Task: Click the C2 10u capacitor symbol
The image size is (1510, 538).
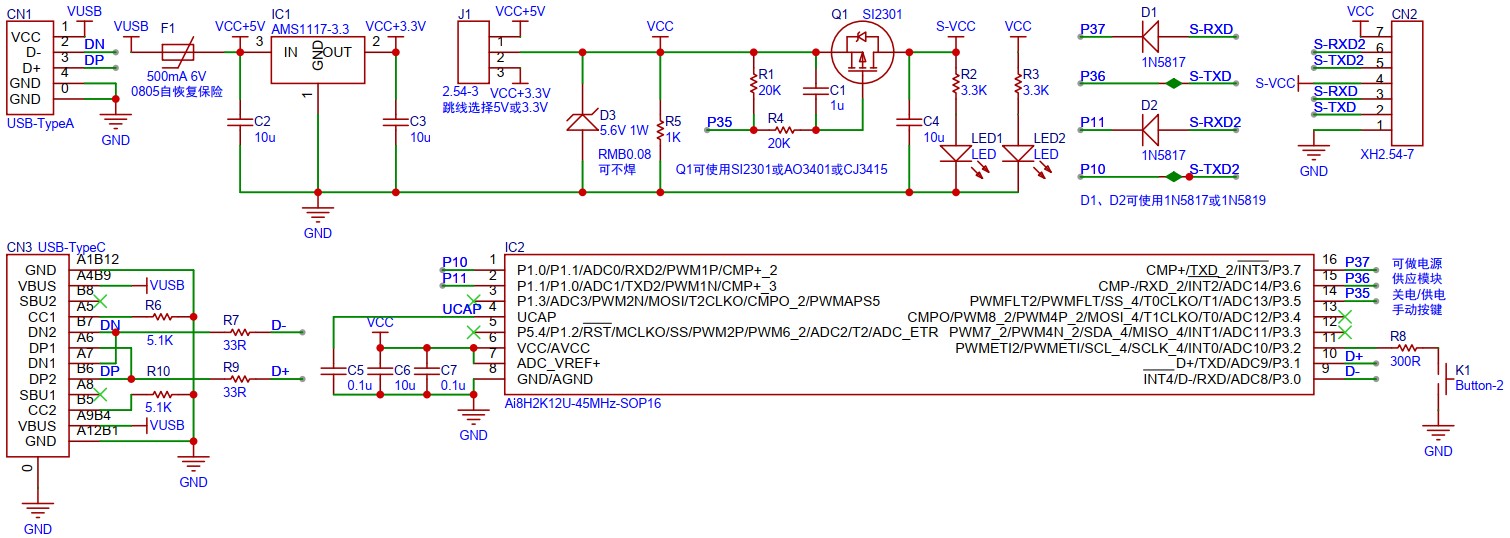Action: [x=239, y=122]
